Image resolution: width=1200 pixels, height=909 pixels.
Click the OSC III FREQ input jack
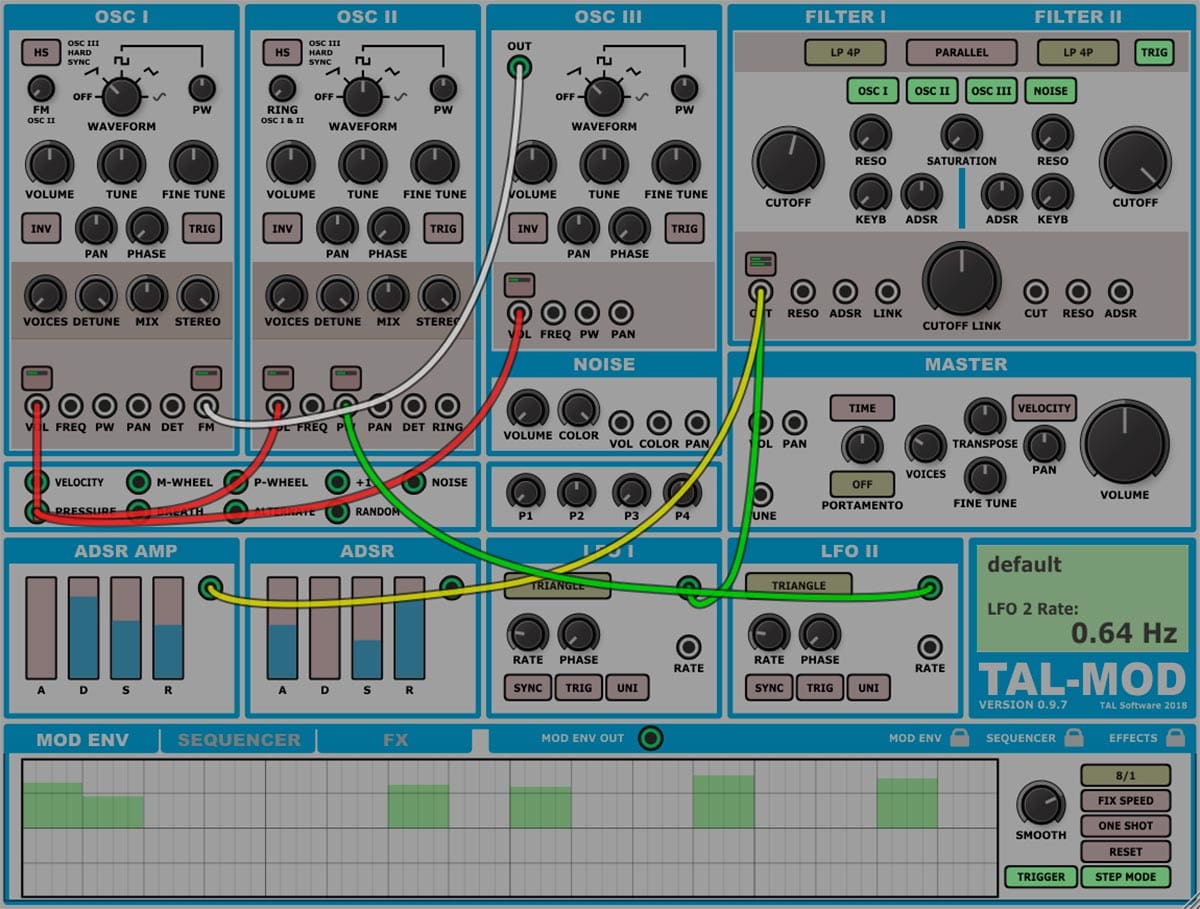[x=553, y=312]
